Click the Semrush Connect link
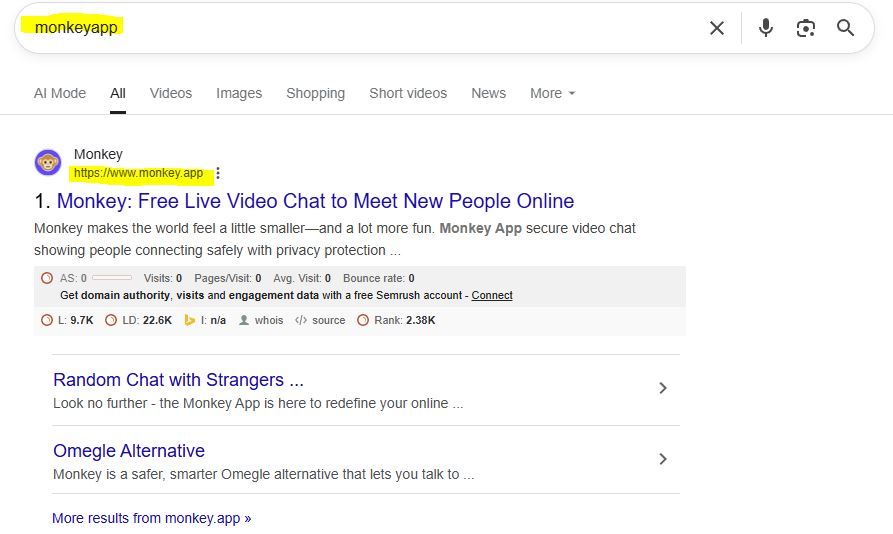This screenshot has width=893, height=534. point(492,295)
